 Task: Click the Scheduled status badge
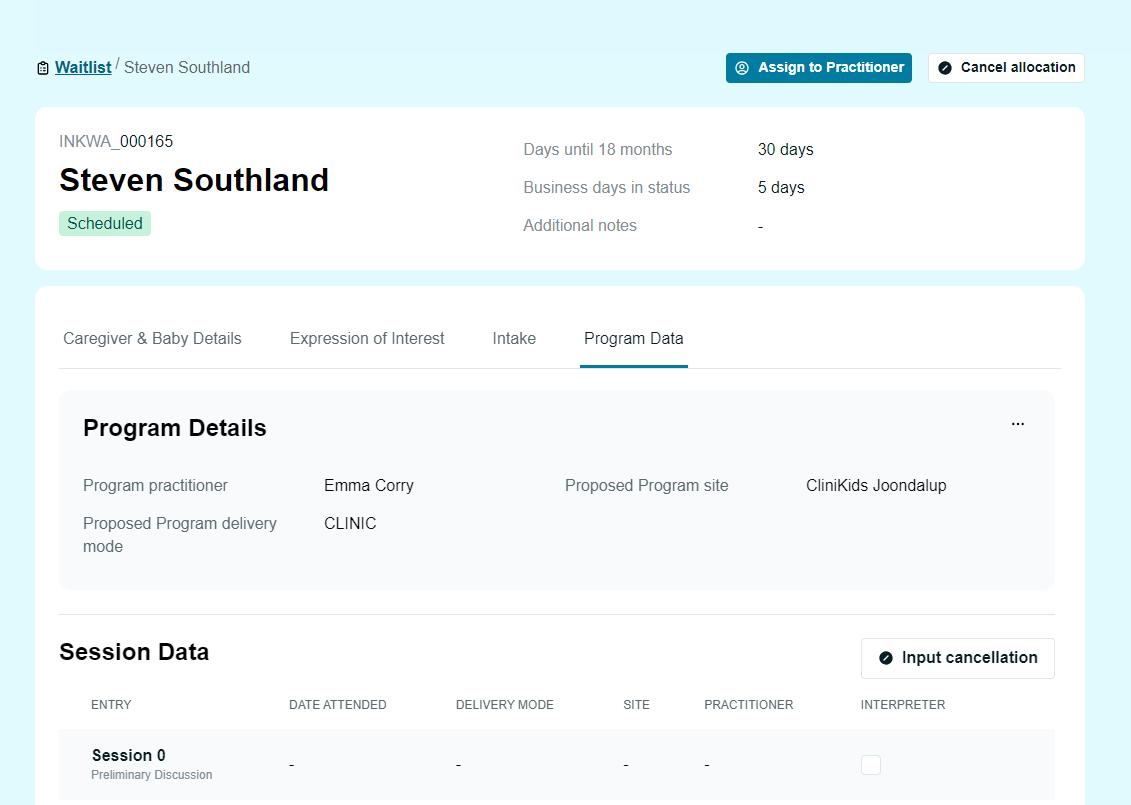[105, 224]
